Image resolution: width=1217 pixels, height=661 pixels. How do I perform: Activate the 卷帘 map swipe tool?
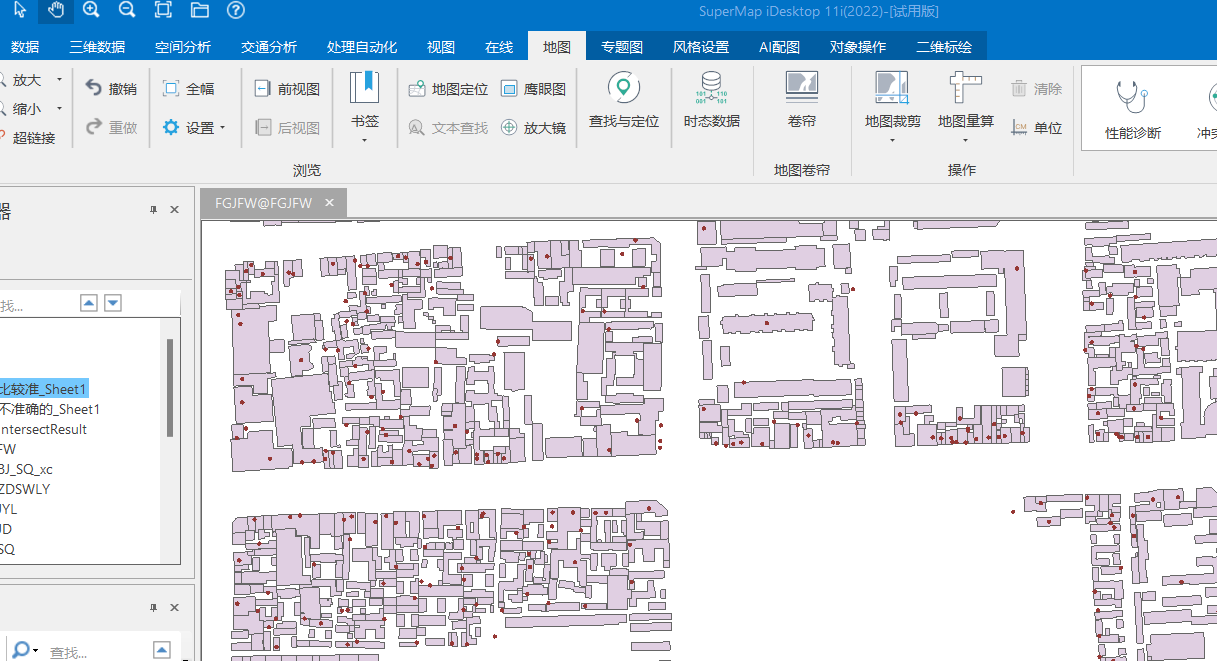(802, 101)
